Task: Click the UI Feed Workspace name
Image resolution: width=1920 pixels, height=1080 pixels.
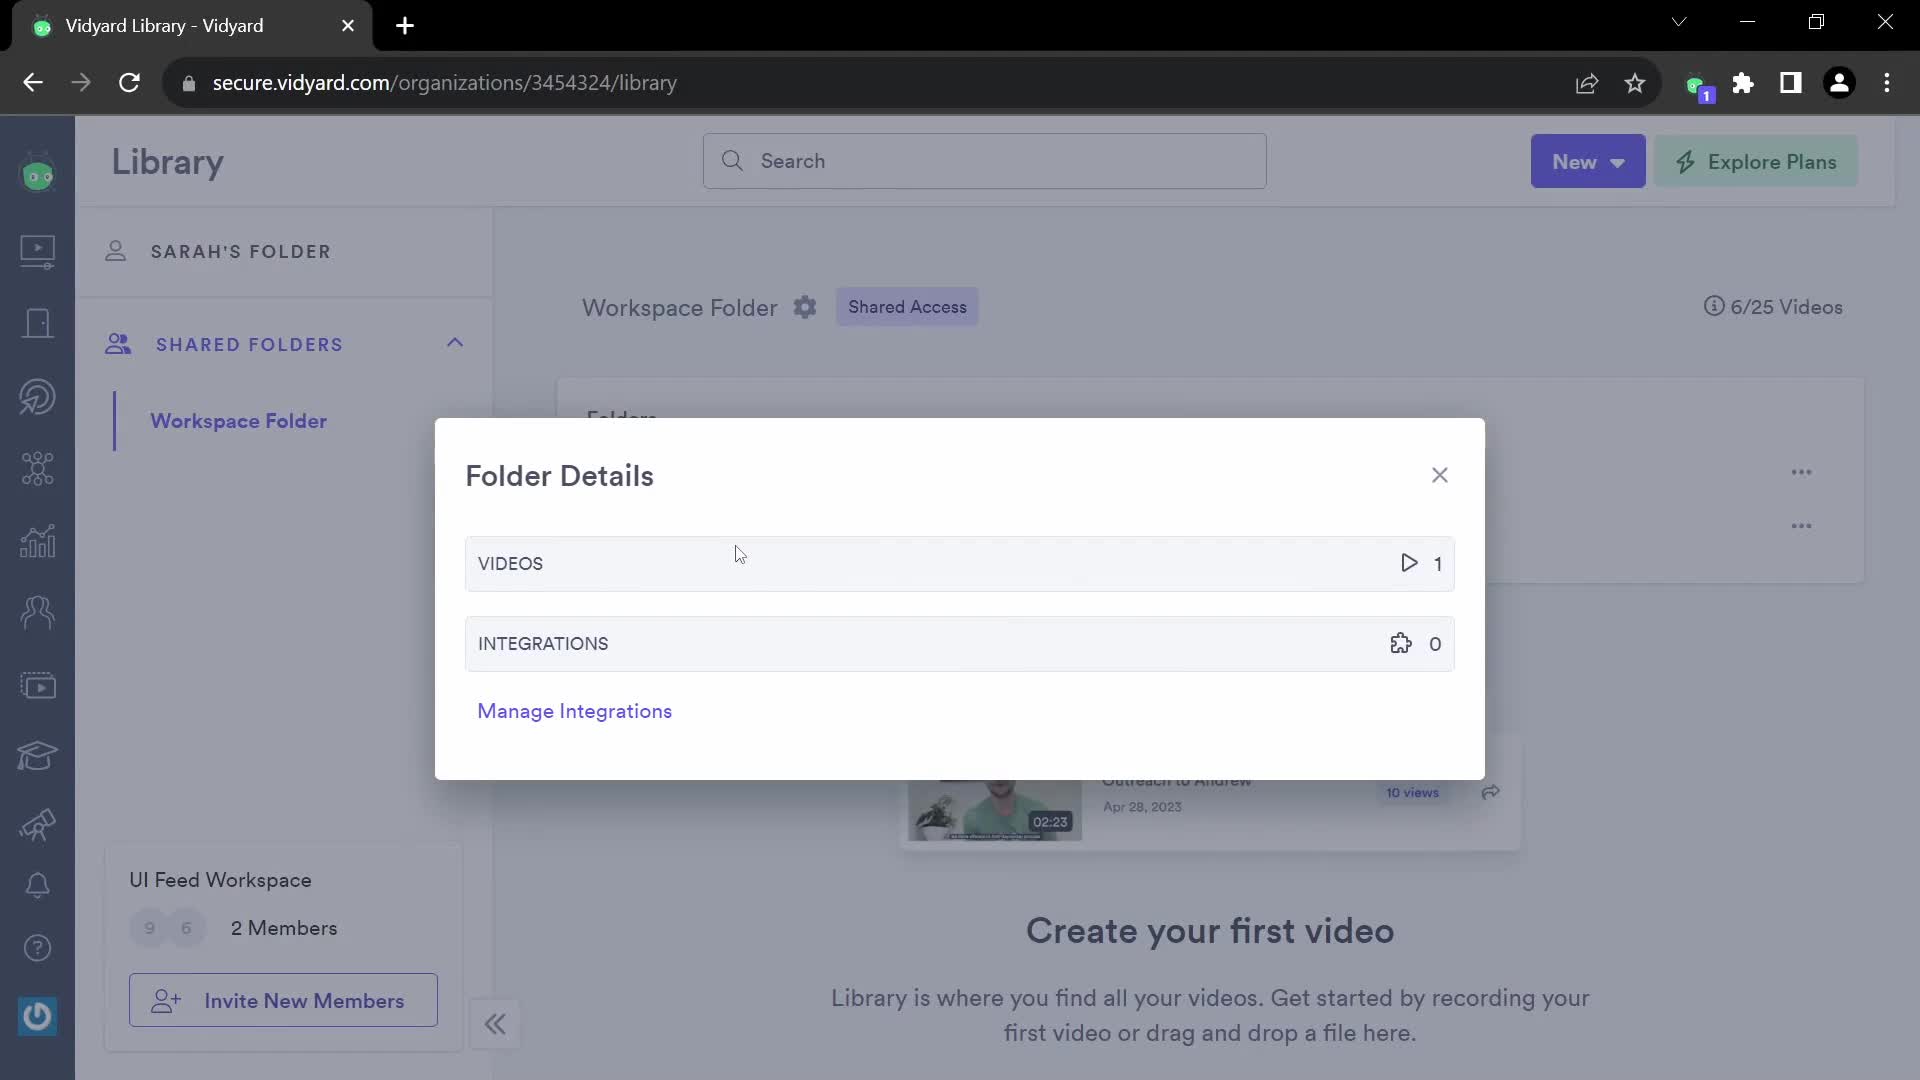Action: coord(220,880)
